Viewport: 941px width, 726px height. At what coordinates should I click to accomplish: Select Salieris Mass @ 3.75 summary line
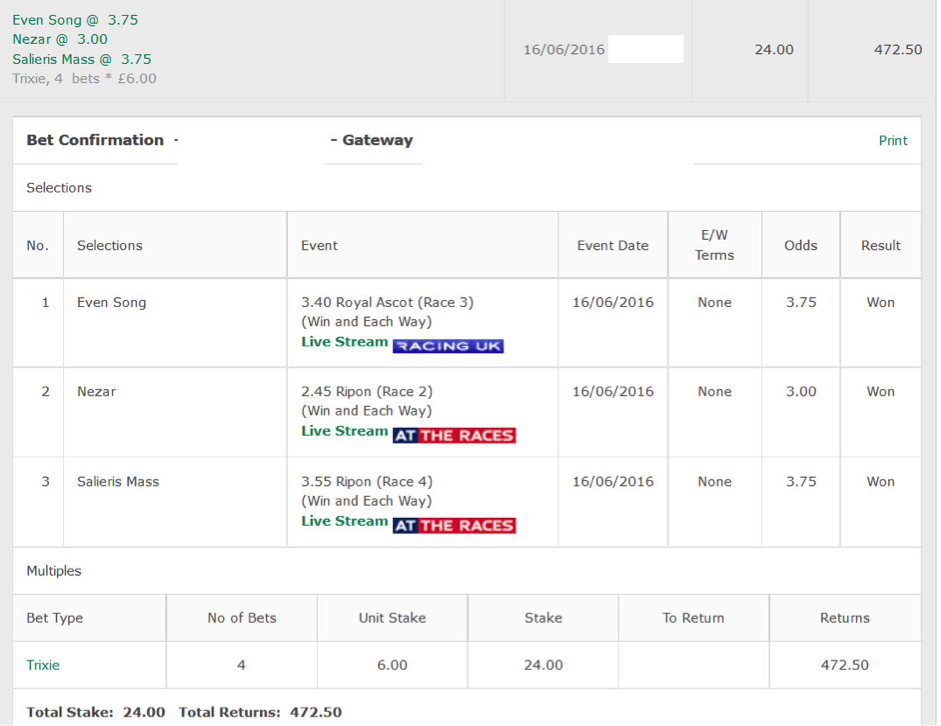[82, 59]
